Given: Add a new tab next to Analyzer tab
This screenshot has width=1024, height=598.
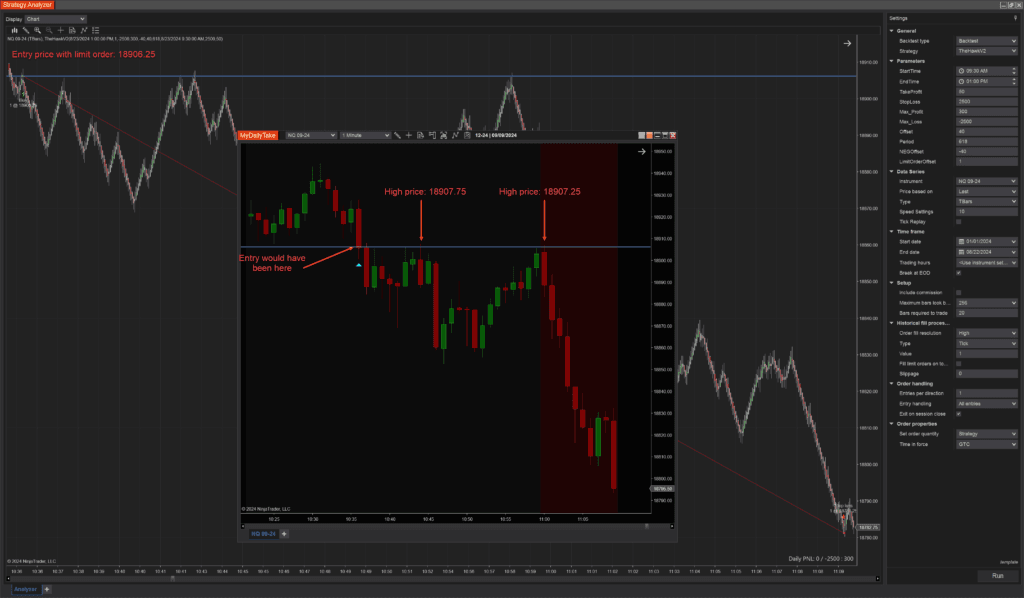Looking at the screenshot, I should pos(47,589).
